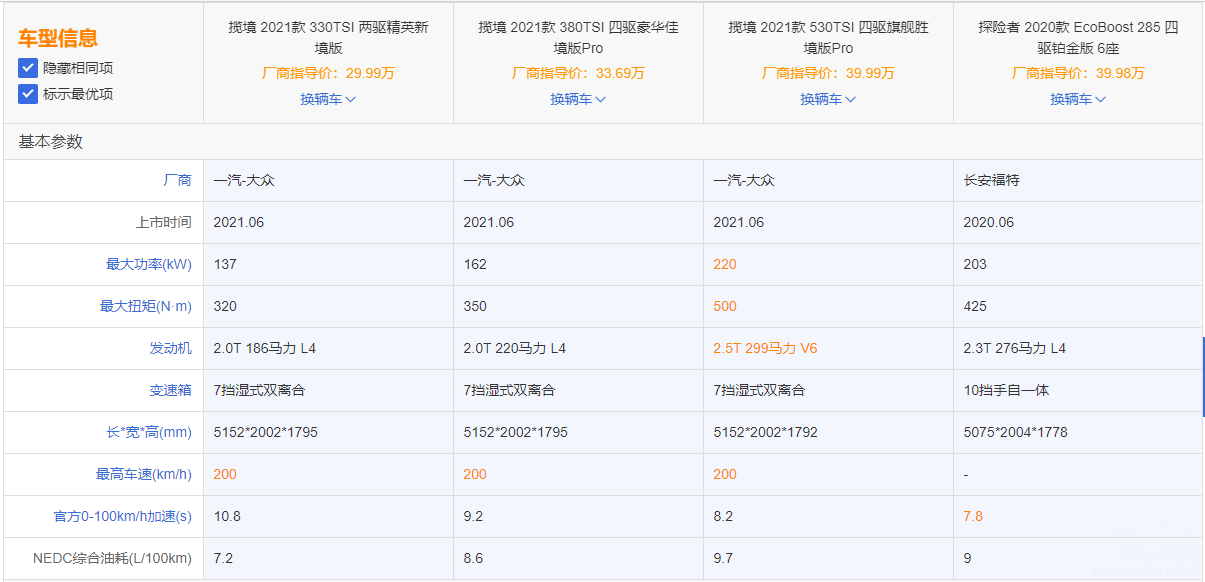
Task: Click the 变速箱 parameter link
Action: (170, 390)
